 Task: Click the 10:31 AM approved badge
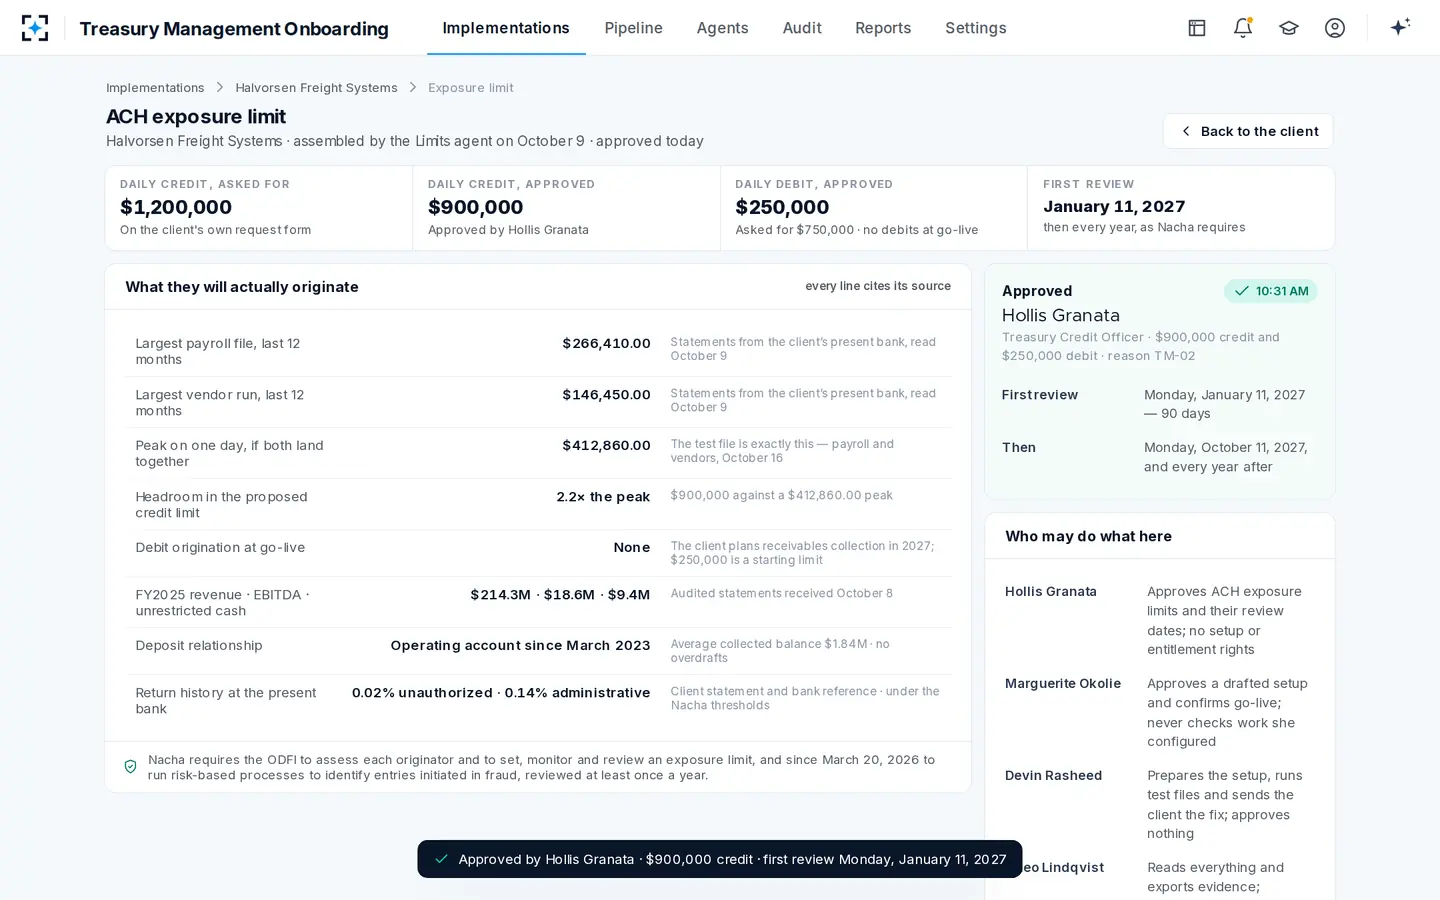pos(1271,291)
